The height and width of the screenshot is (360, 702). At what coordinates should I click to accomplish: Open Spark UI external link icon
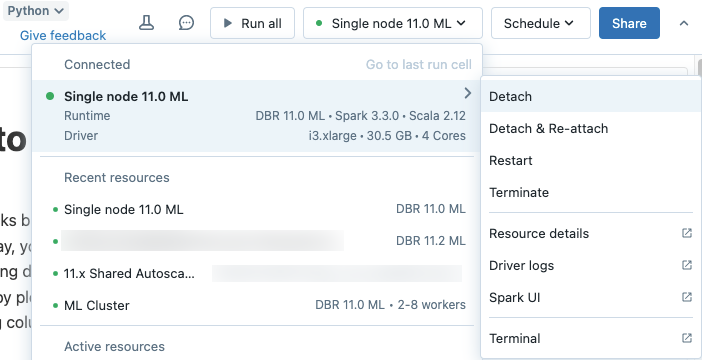point(687,297)
